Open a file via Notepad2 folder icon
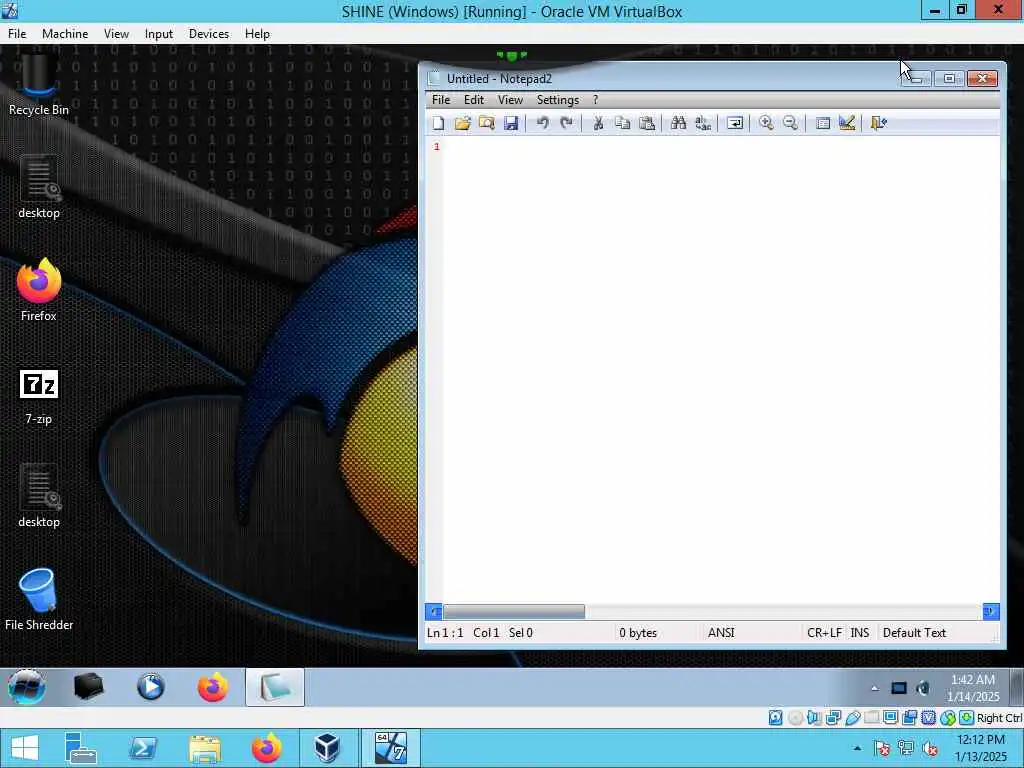Viewport: 1024px width, 768px height. click(462, 123)
